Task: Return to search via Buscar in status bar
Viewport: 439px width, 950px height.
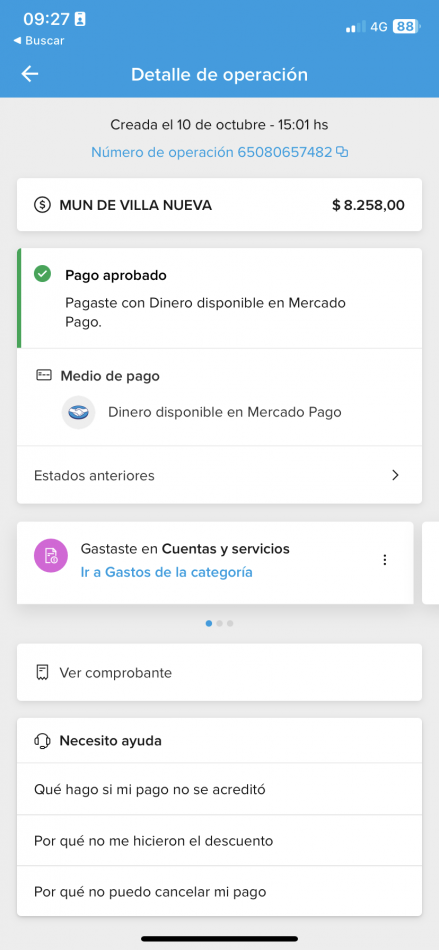Action: click(x=38, y=41)
